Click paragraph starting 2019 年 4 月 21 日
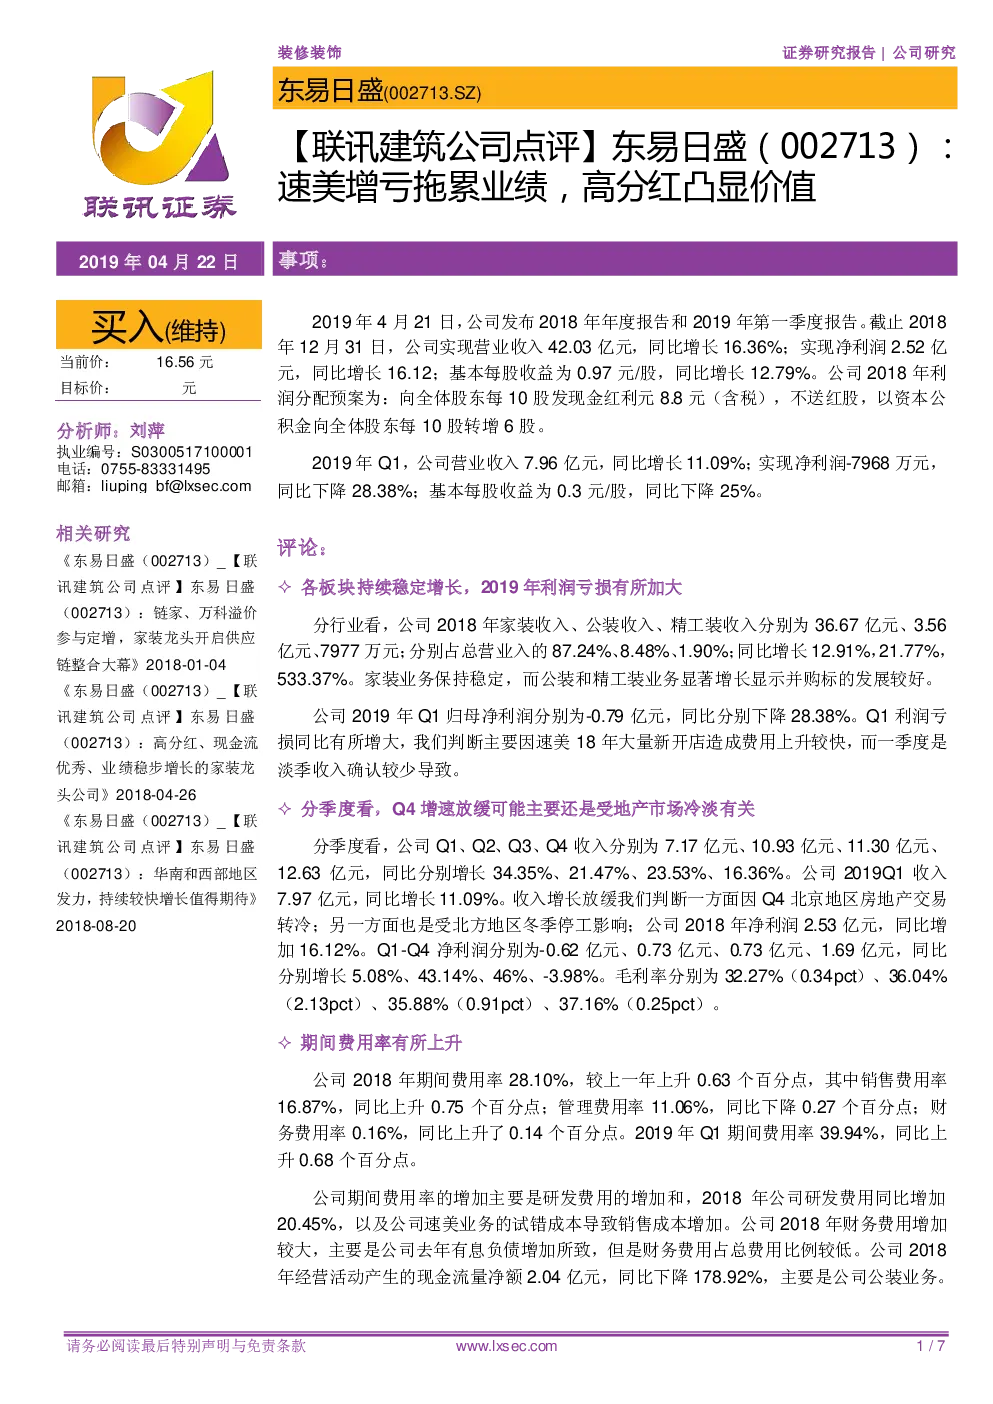 [x=612, y=374]
